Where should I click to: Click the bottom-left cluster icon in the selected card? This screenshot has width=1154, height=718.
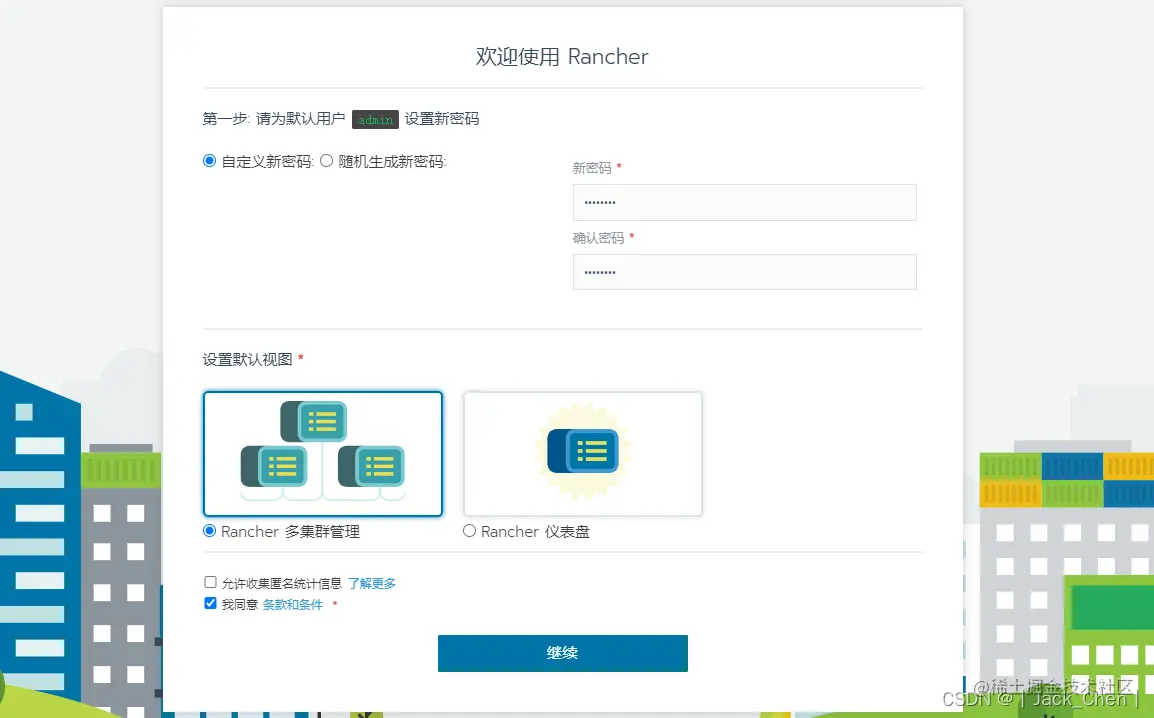pos(275,464)
